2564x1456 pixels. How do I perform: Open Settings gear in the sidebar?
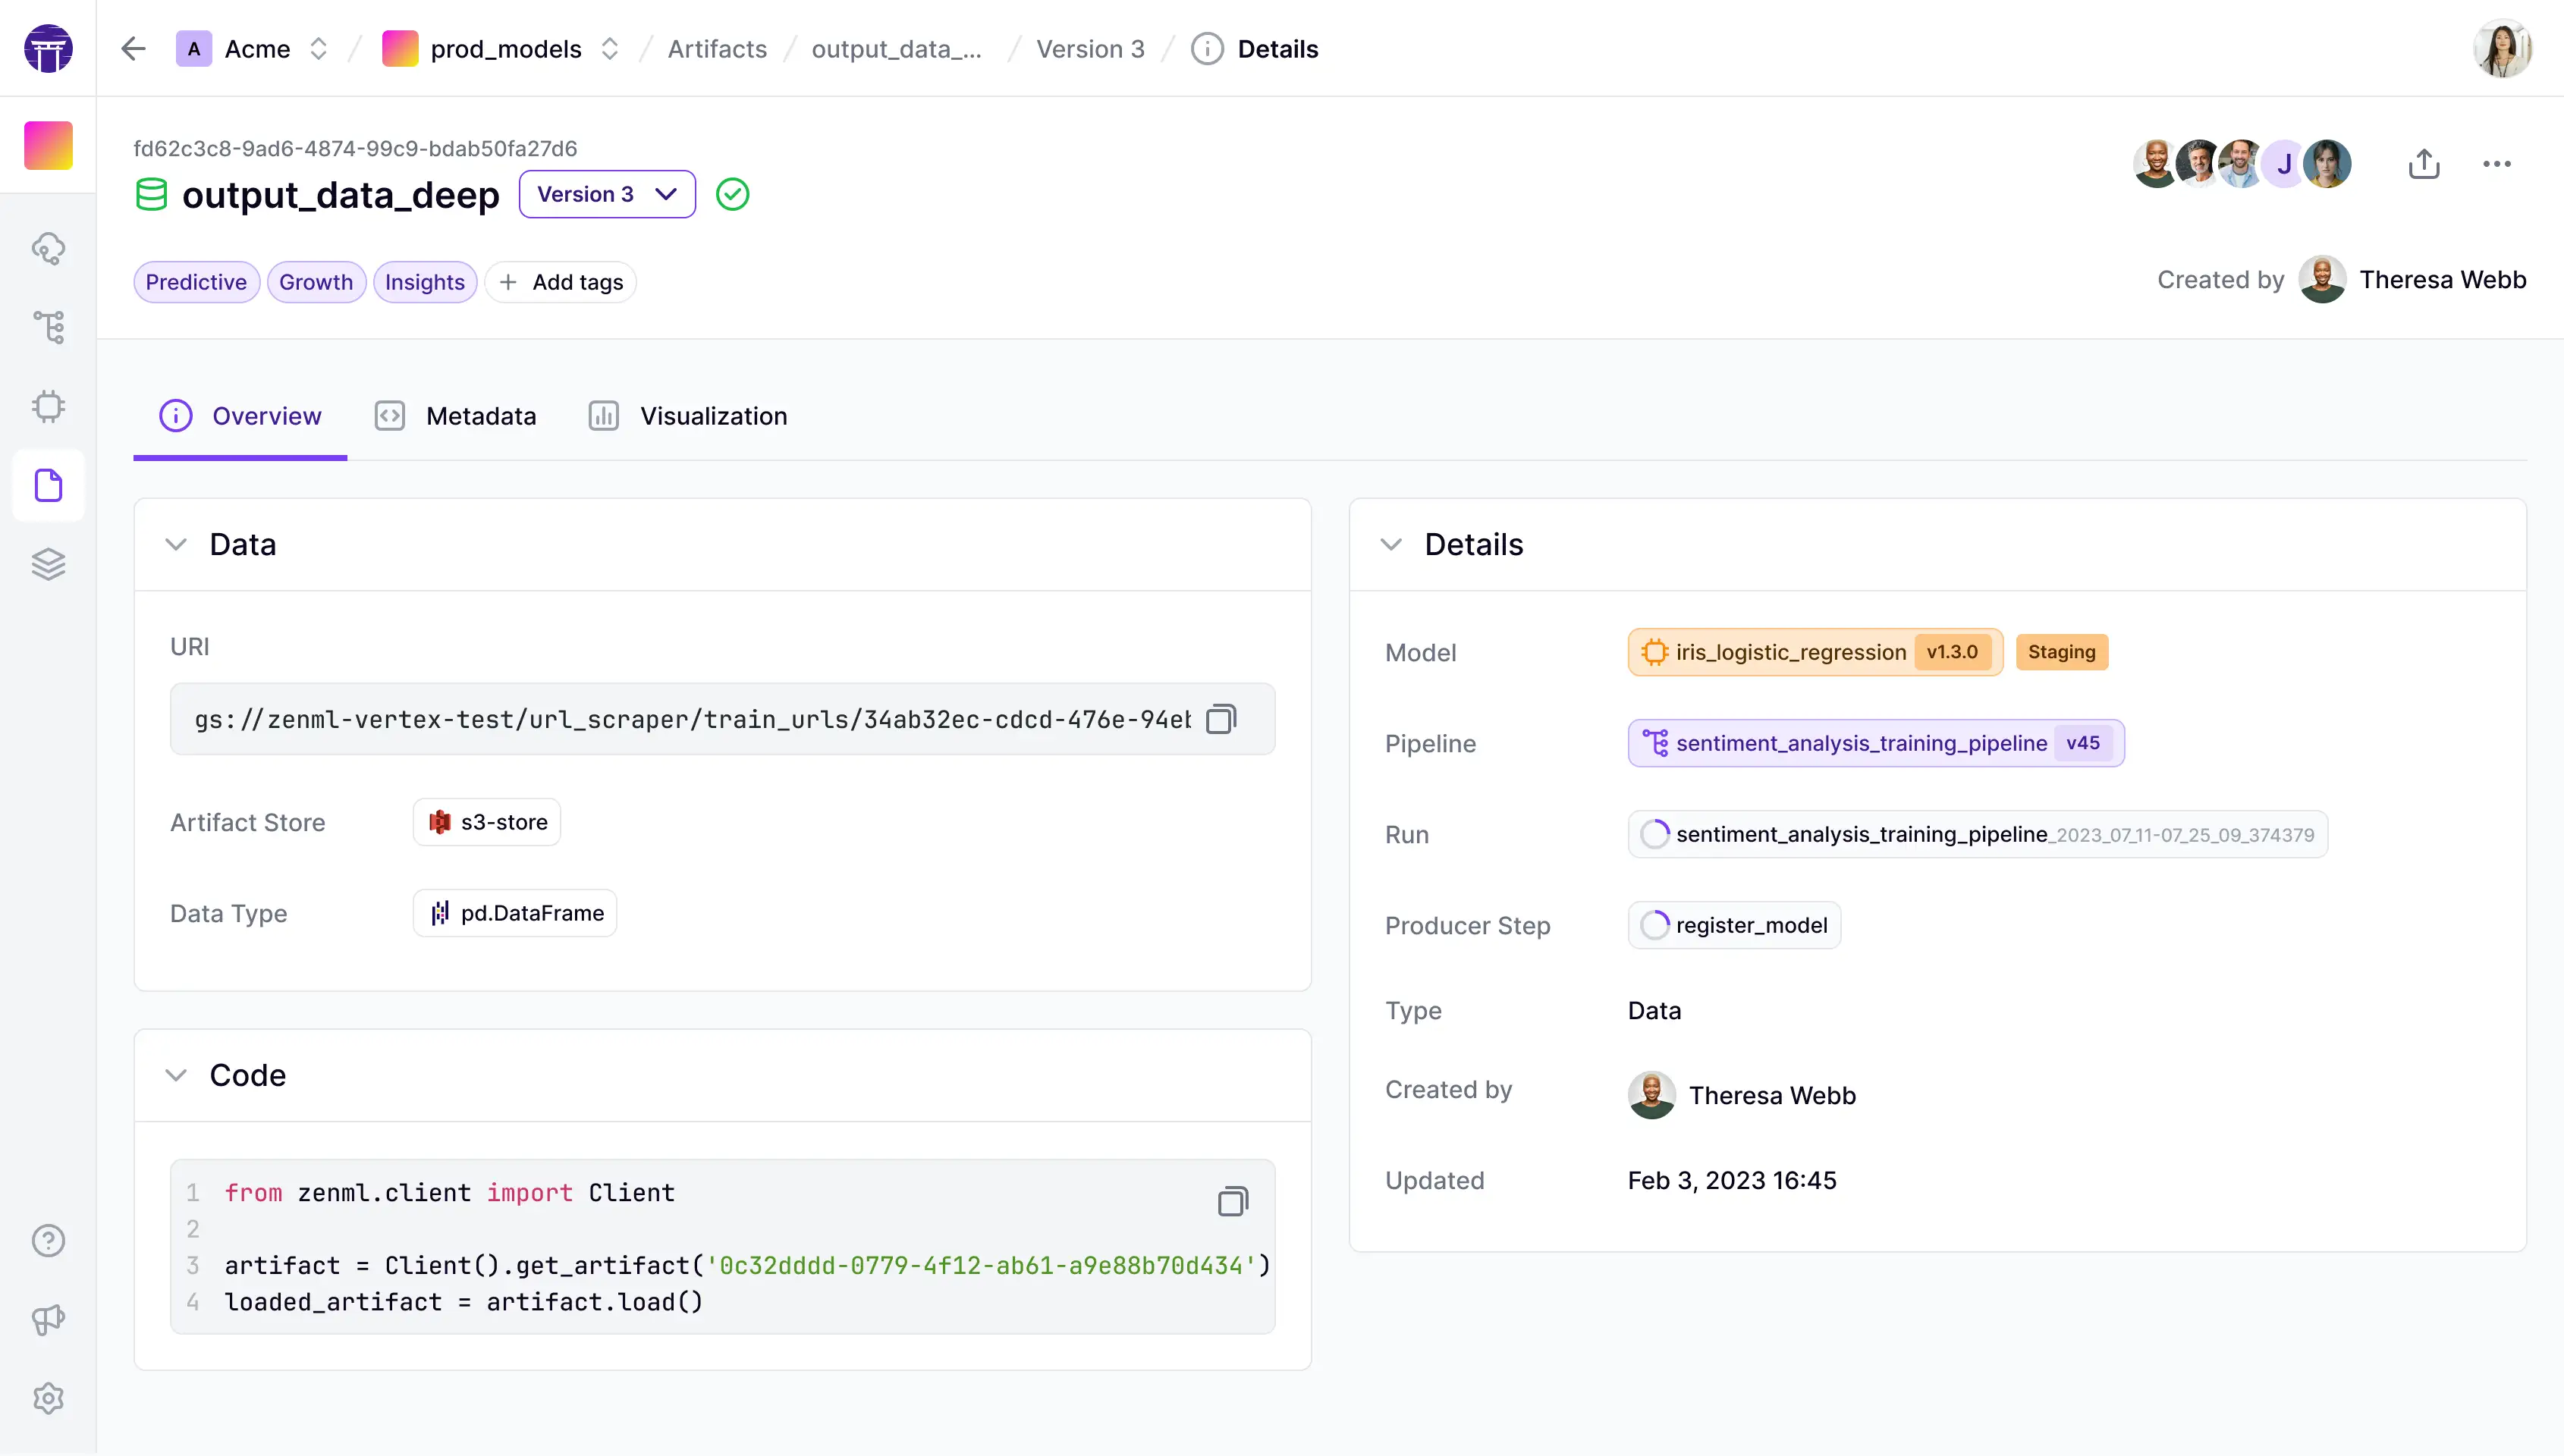click(48, 1398)
